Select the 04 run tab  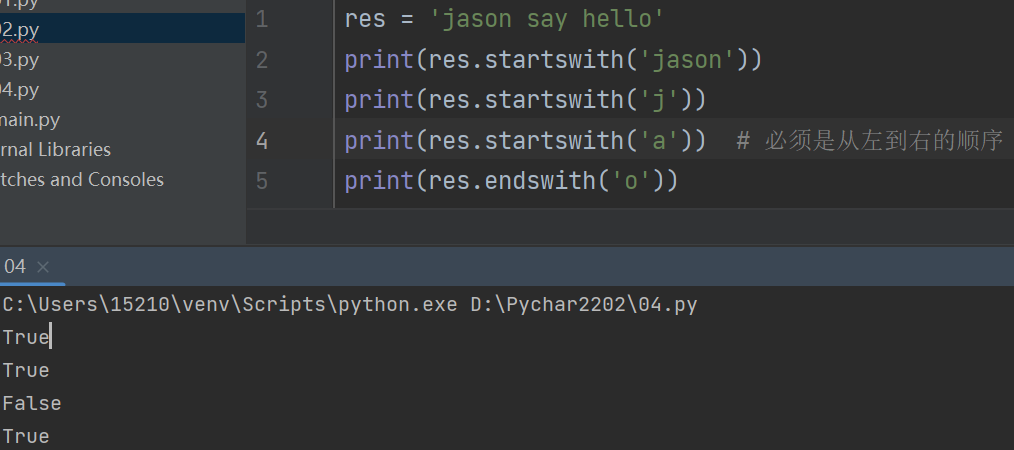click(15, 267)
